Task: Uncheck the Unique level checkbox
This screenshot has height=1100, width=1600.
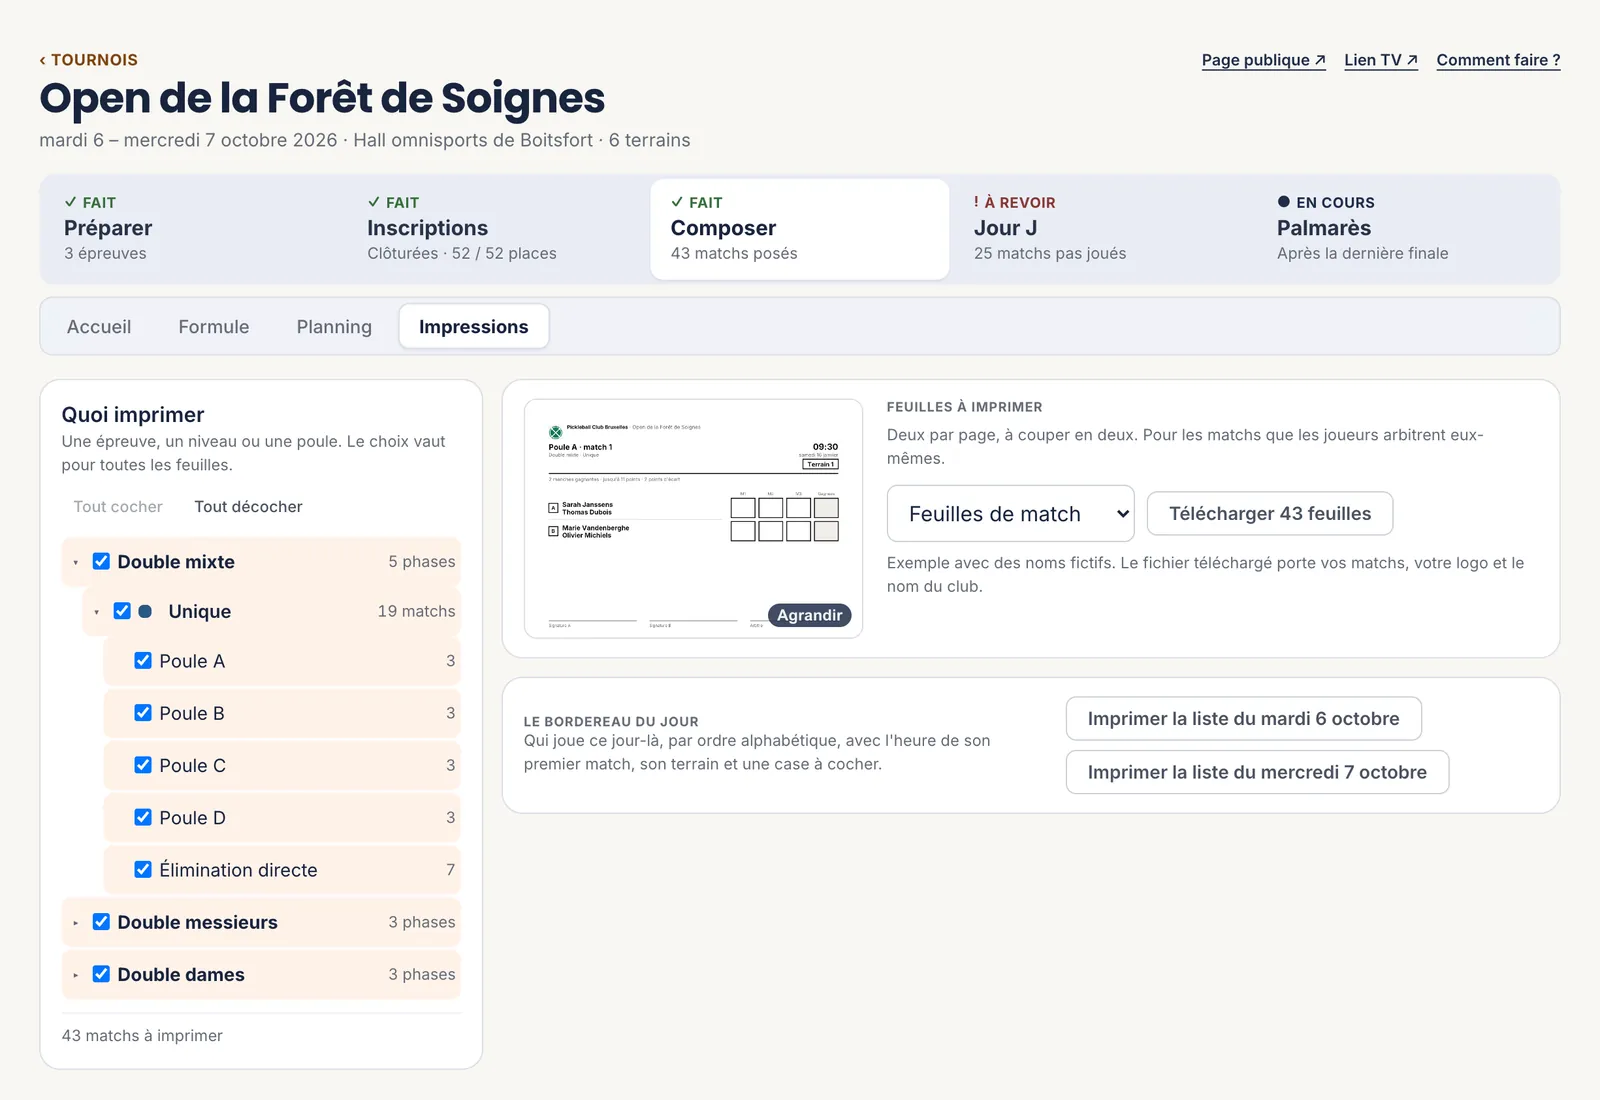Action: click(122, 611)
